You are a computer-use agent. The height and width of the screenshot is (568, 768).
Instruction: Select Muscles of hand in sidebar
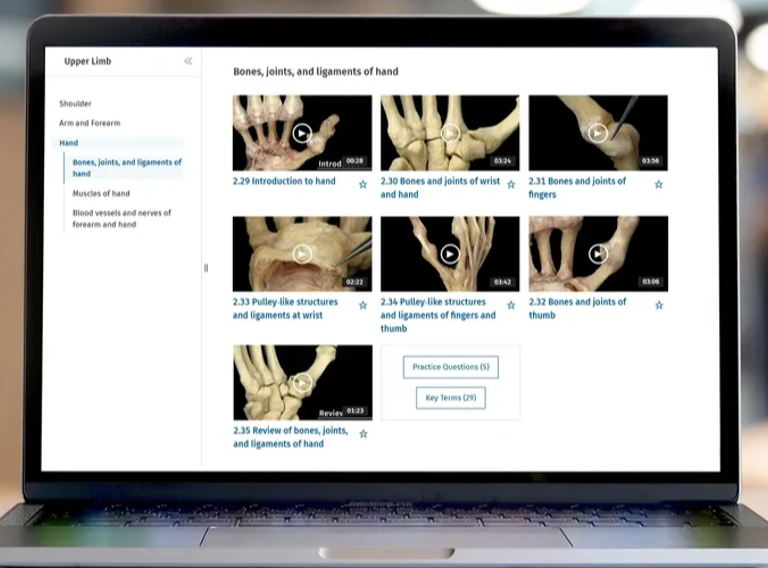[101, 194]
